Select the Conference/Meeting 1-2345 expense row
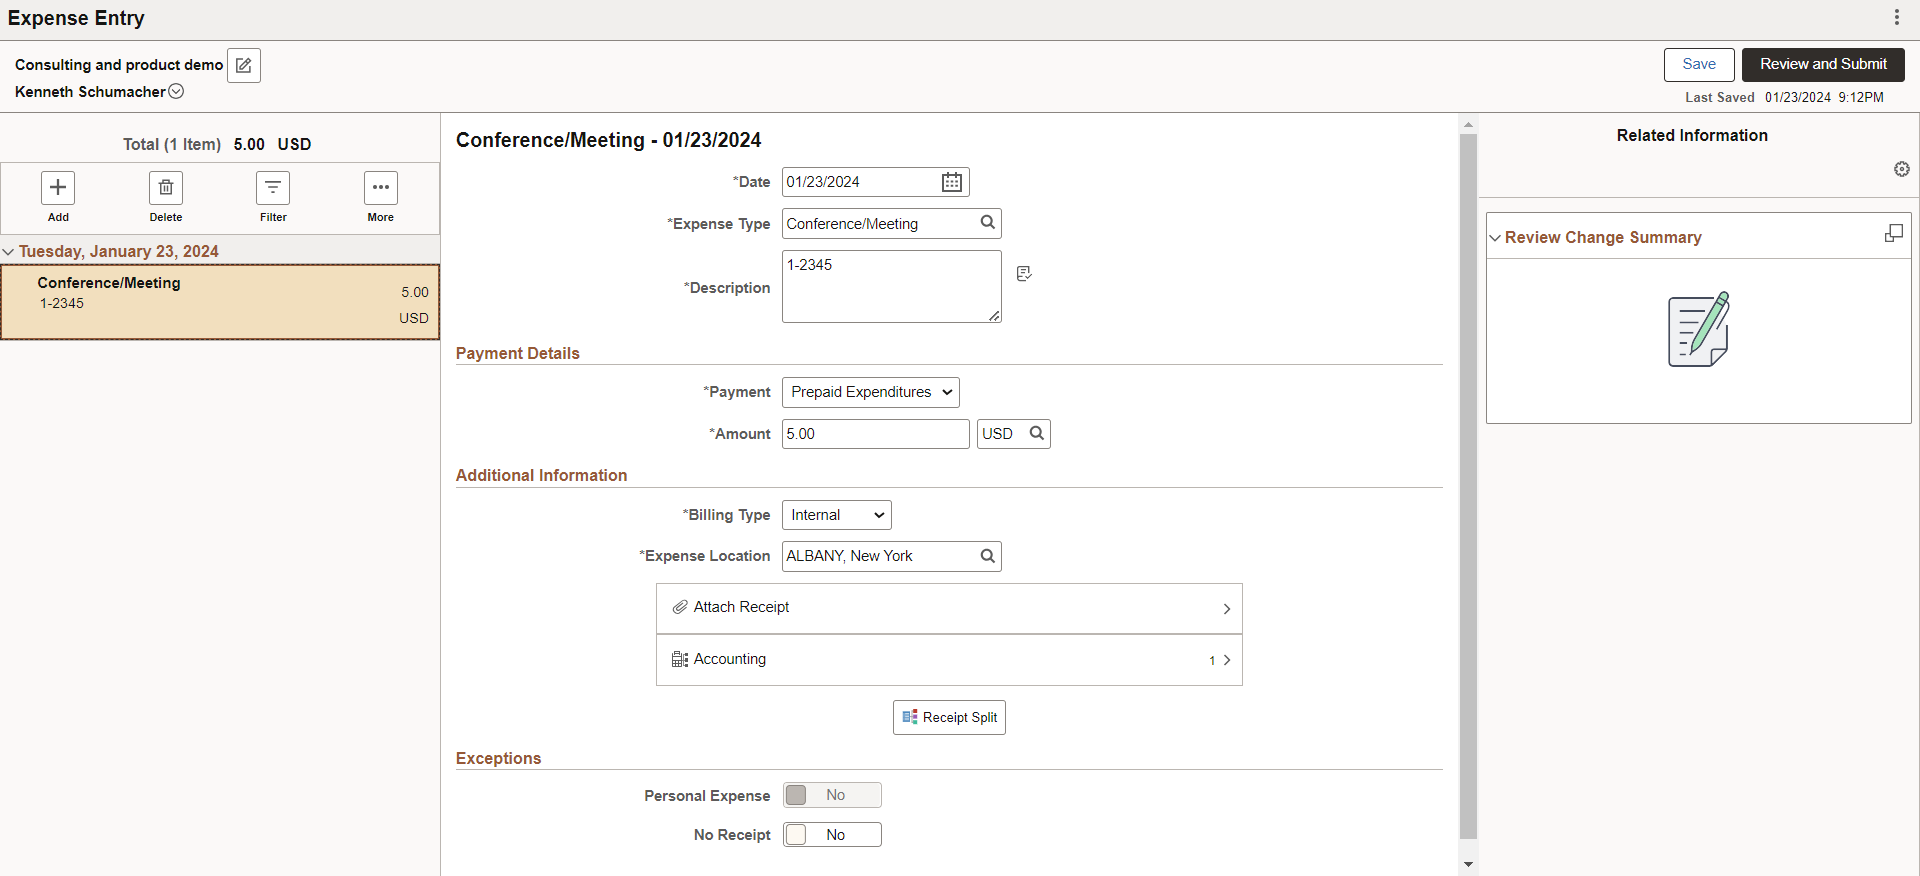This screenshot has height=876, width=1920. click(220, 302)
